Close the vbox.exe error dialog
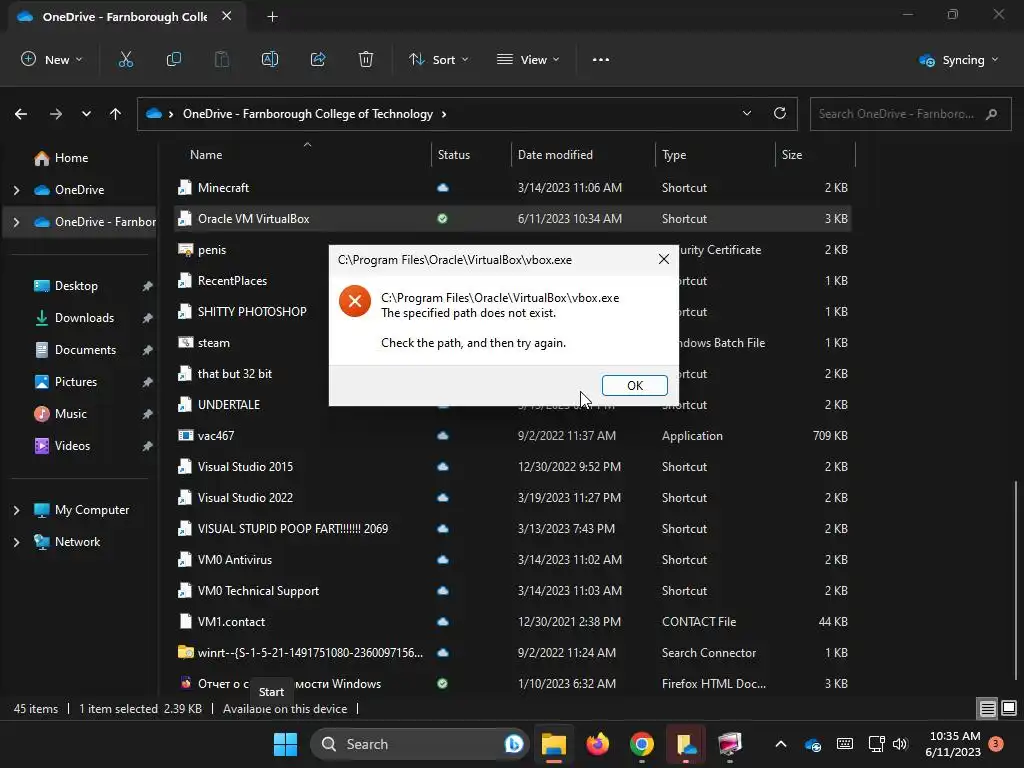Image resolution: width=1024 pixels, height=768 pixels. pos(664,259)
